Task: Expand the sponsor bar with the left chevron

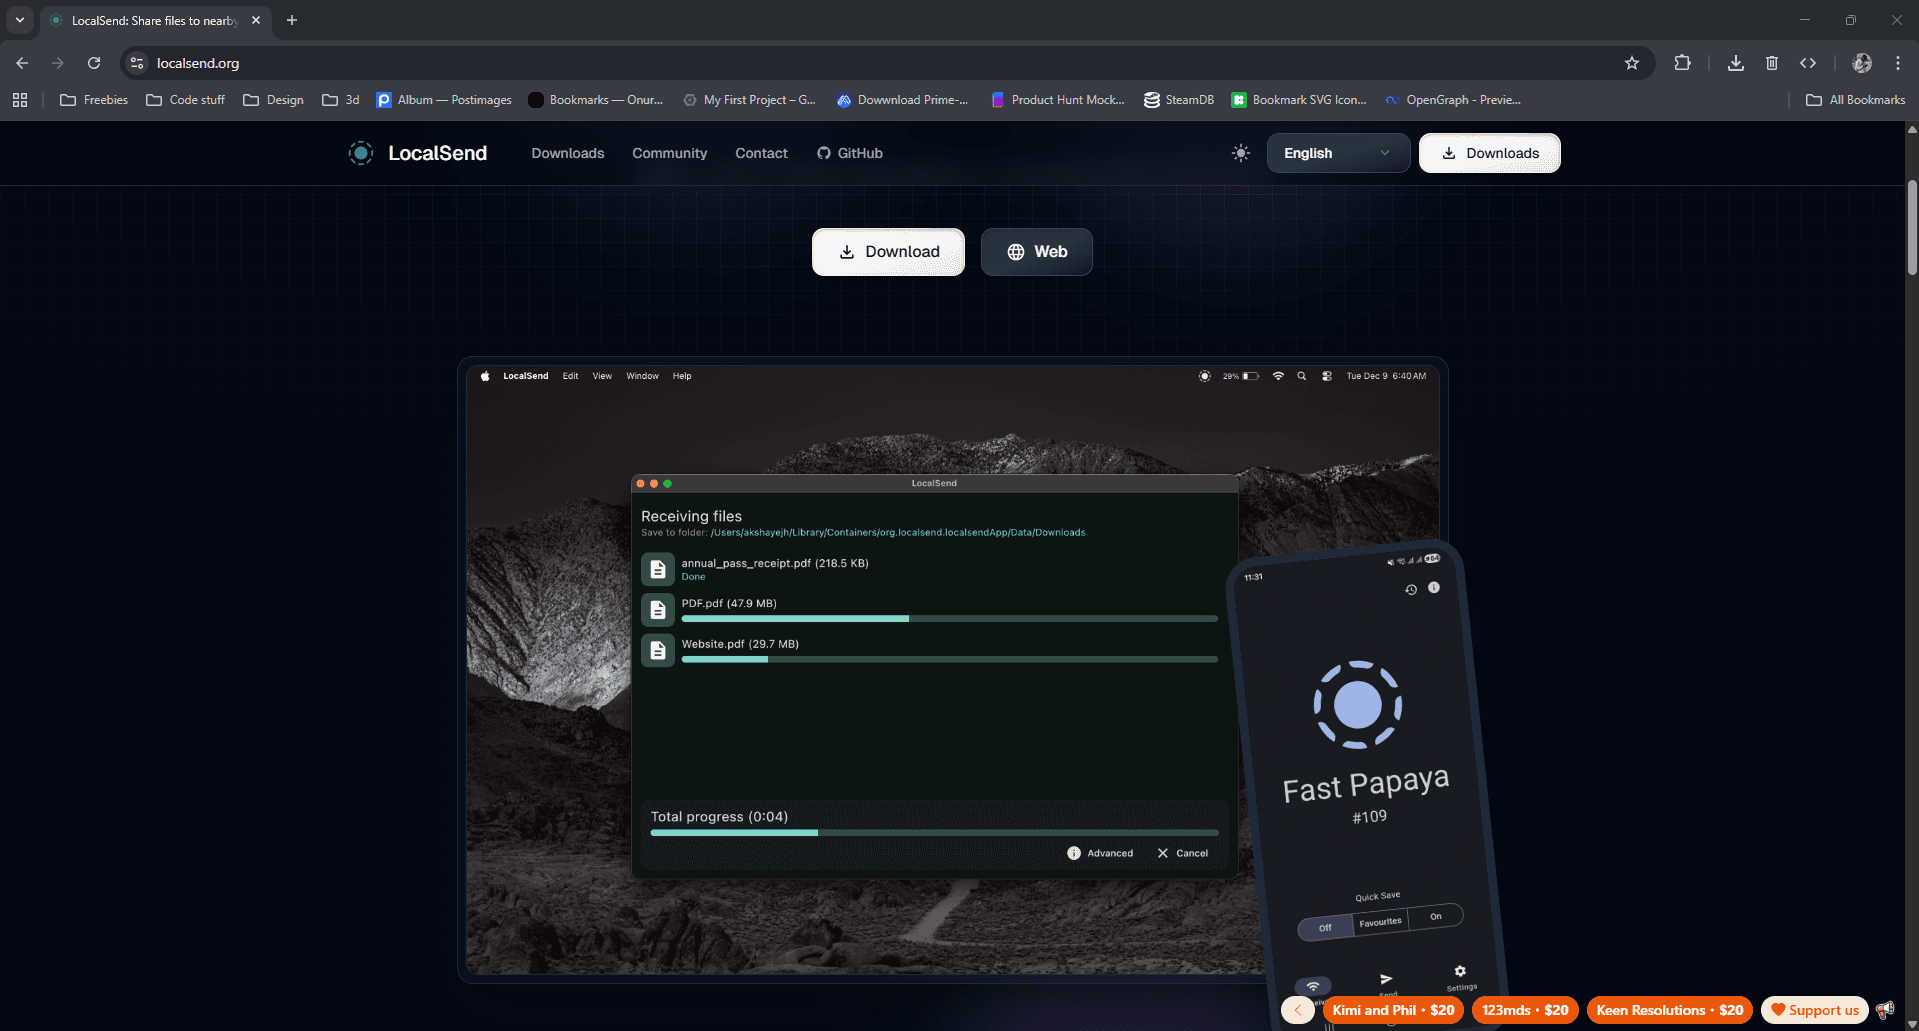Action: click(x=1297, y=1010)
